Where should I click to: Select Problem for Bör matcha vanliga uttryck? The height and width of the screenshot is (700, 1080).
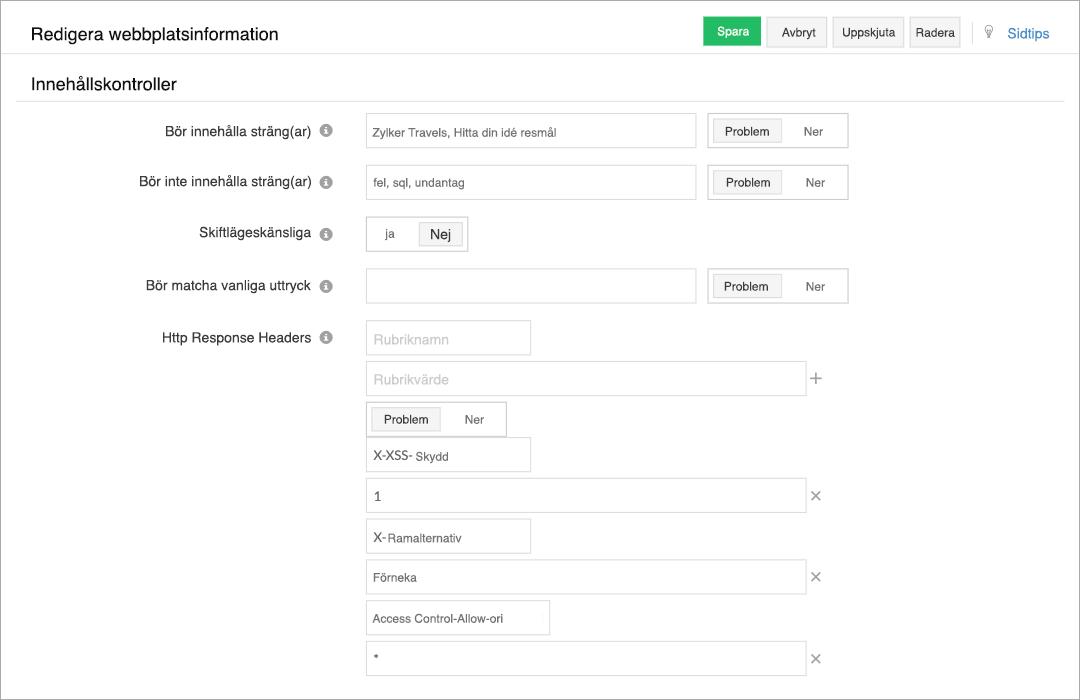[746, 286]
